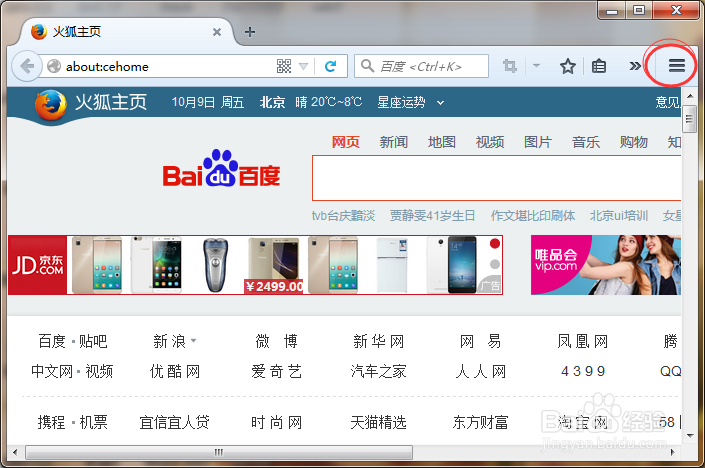Open the 优酷网 site link
Viewport: 705px width, 468px height.
point(174,371)
